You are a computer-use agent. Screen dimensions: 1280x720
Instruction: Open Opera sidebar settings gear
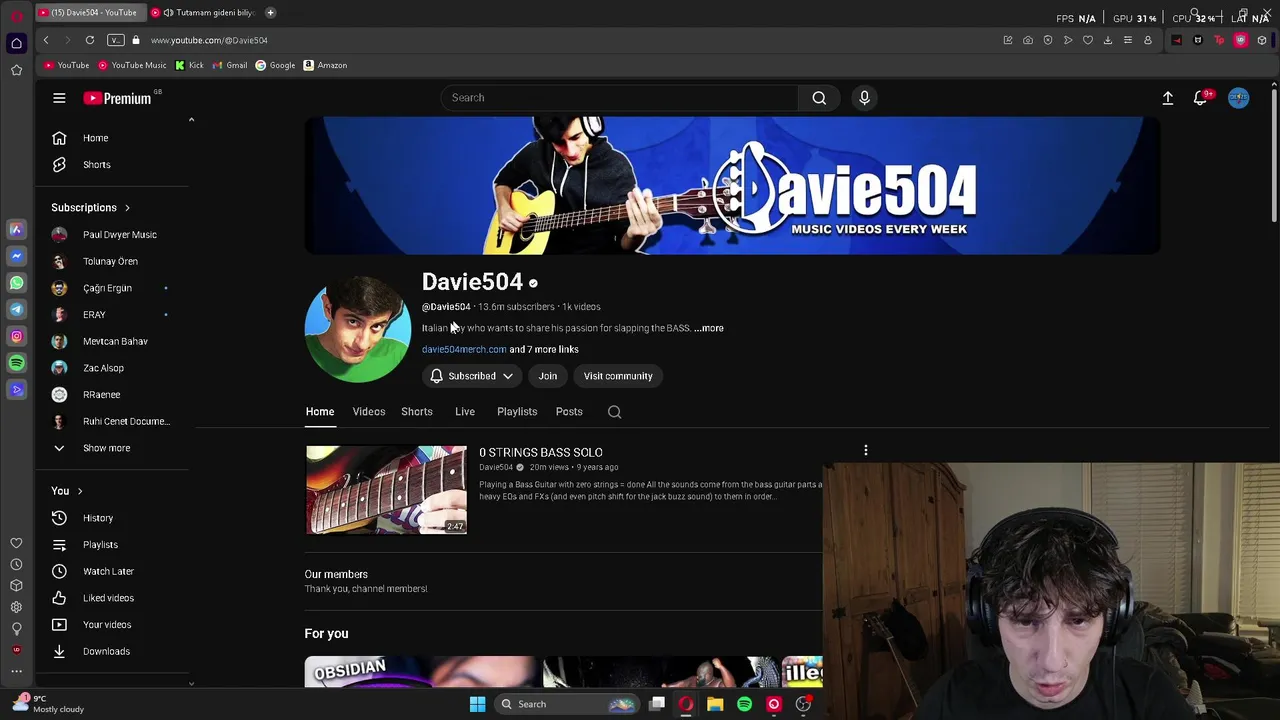click(x=16, y=607)
